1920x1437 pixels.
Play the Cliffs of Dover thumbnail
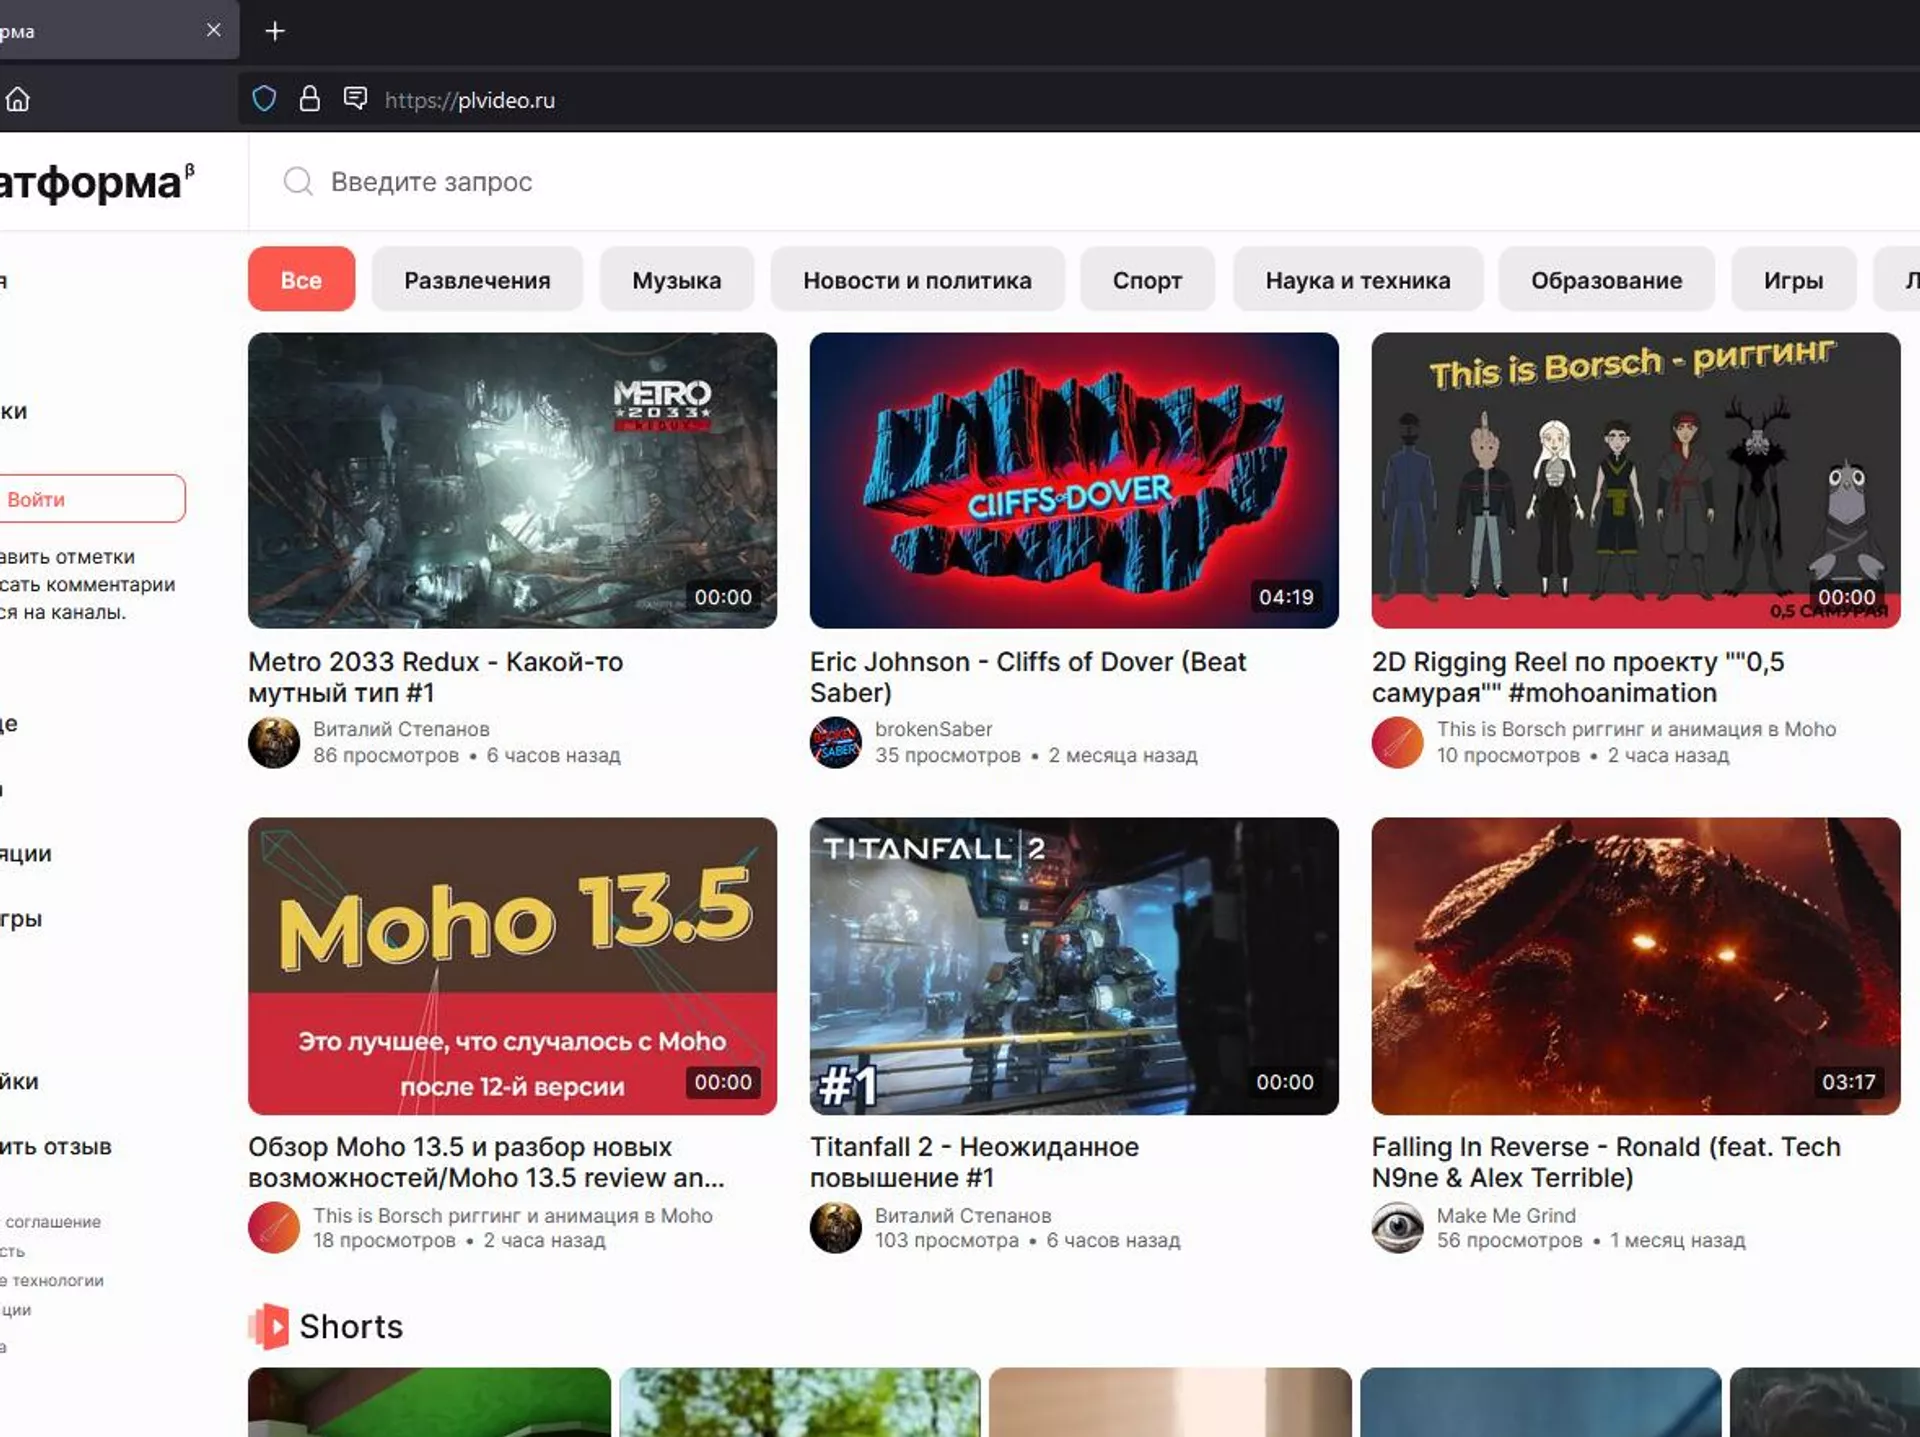(x=1073, y=480)
